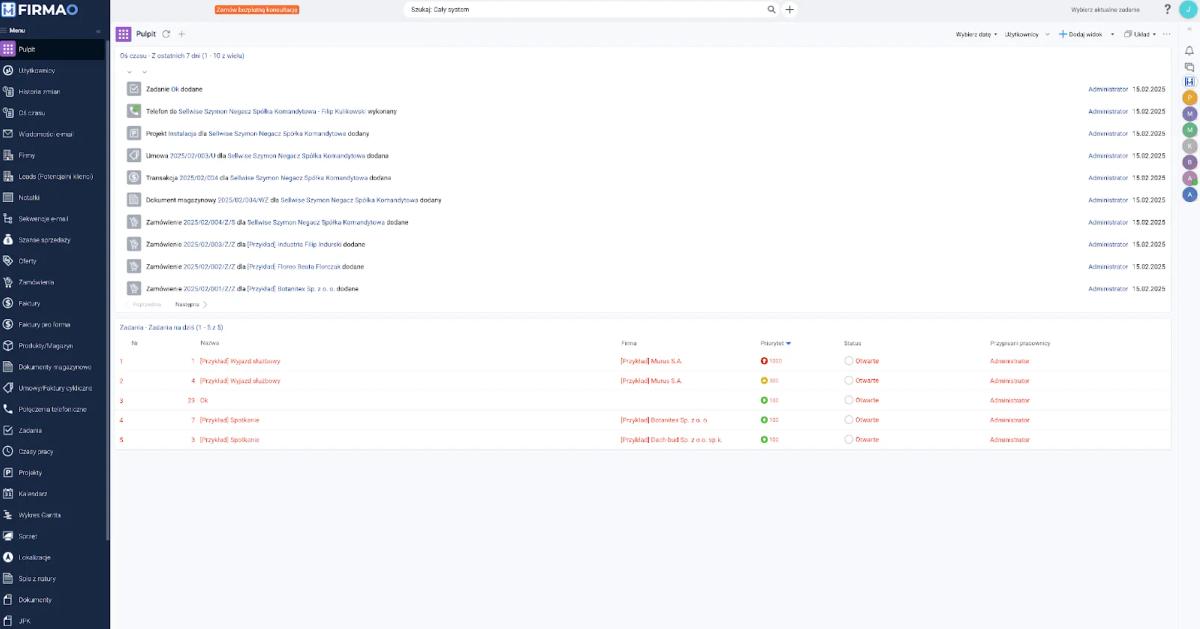Click the yellow 500 priority indicator
Screen dimensions: 1200x629
click(769, 381)
